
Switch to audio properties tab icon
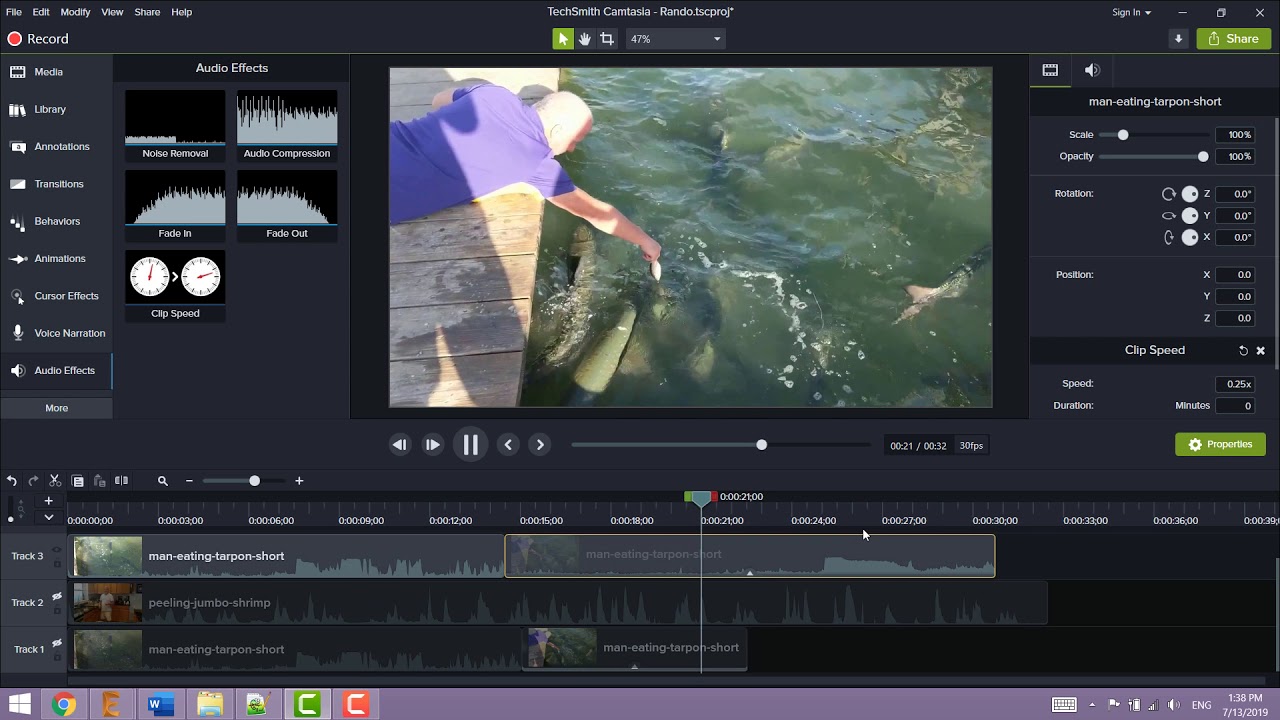1092,70
